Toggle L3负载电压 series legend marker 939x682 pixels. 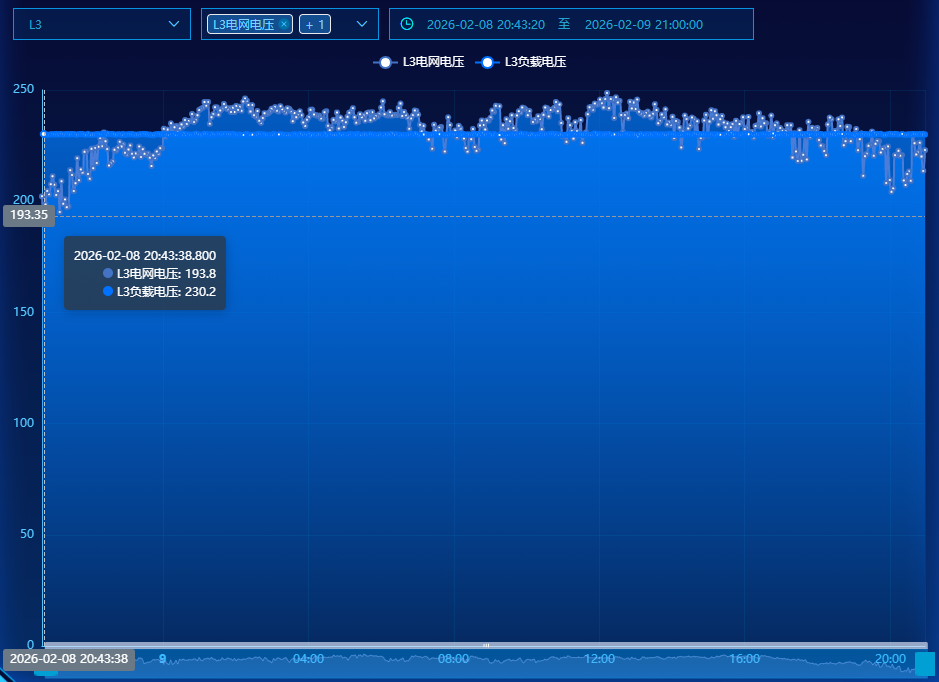tap(487, 62)
